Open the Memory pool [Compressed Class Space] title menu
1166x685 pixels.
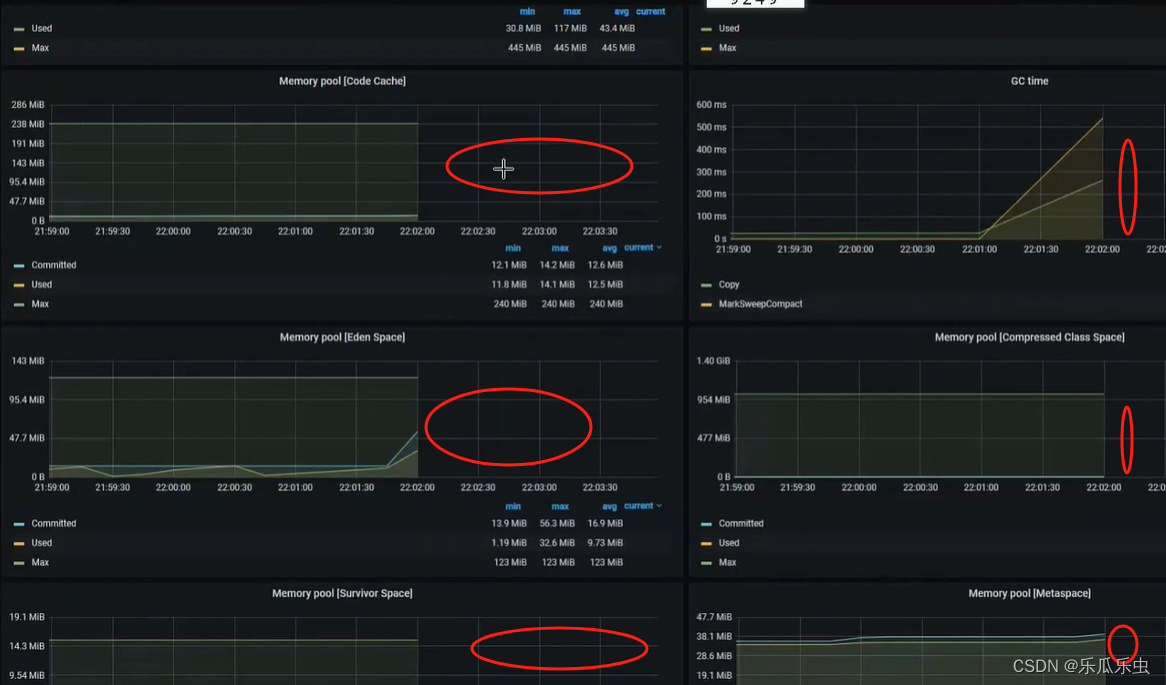1029,337
